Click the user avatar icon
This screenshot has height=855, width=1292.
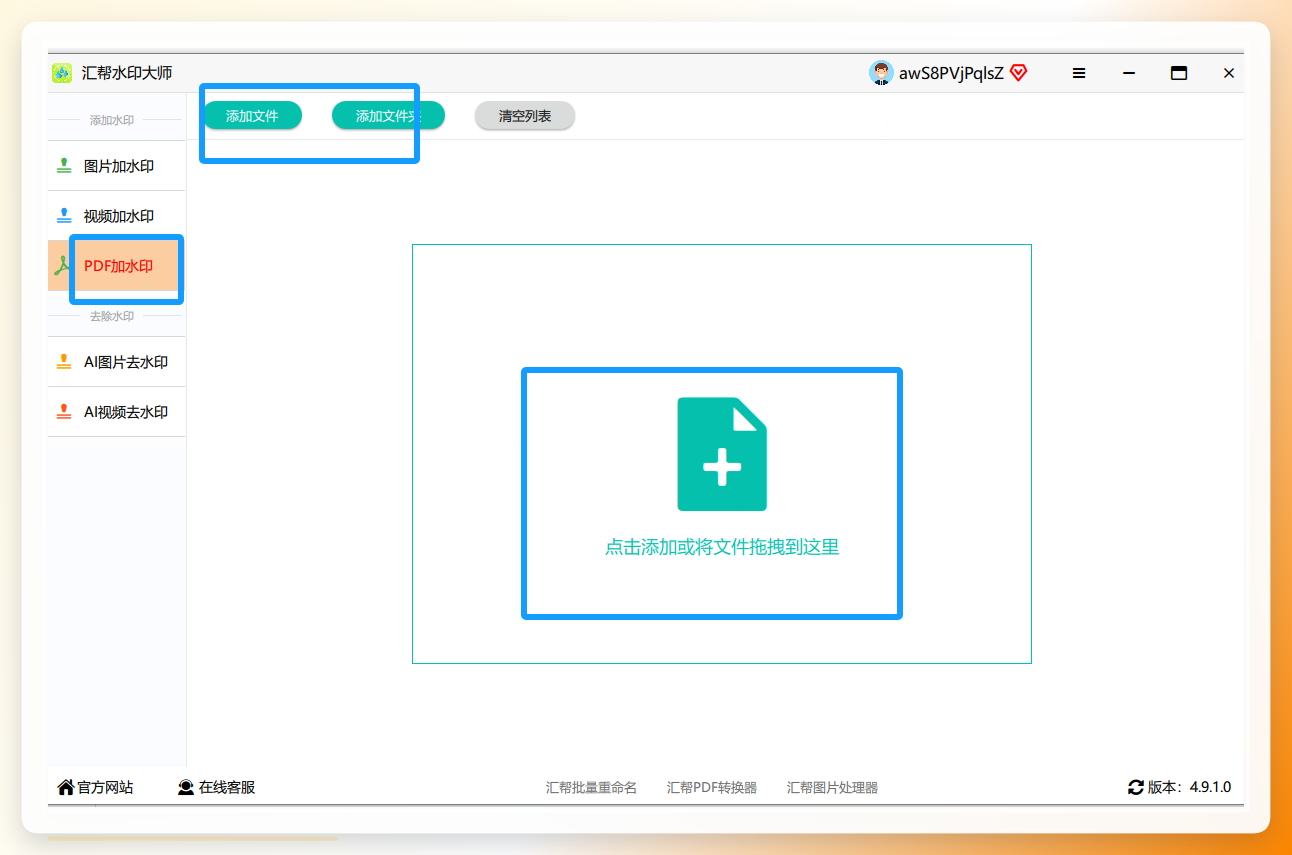881,73
